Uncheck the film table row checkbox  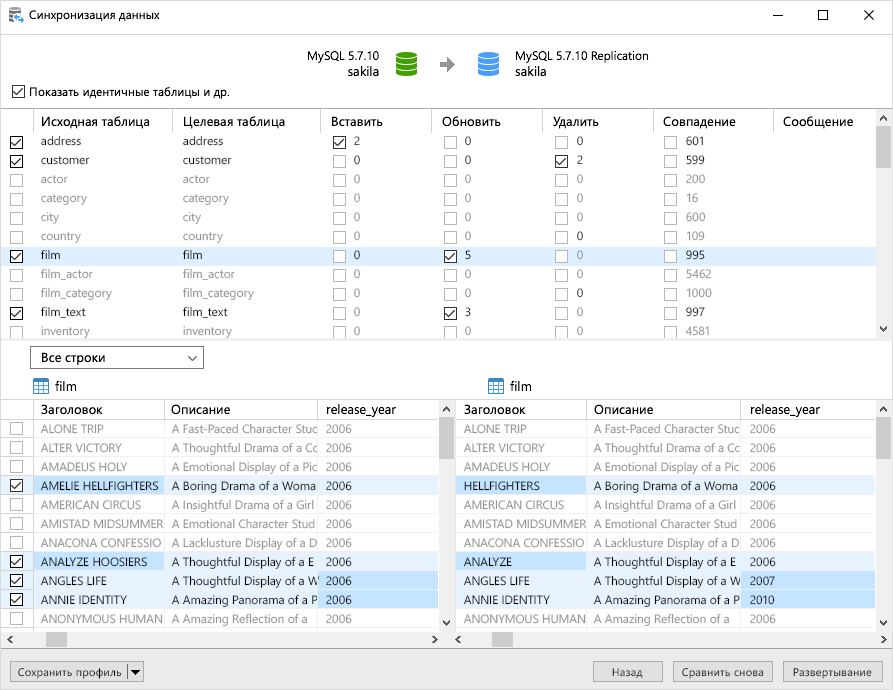(x=17, y=255)
